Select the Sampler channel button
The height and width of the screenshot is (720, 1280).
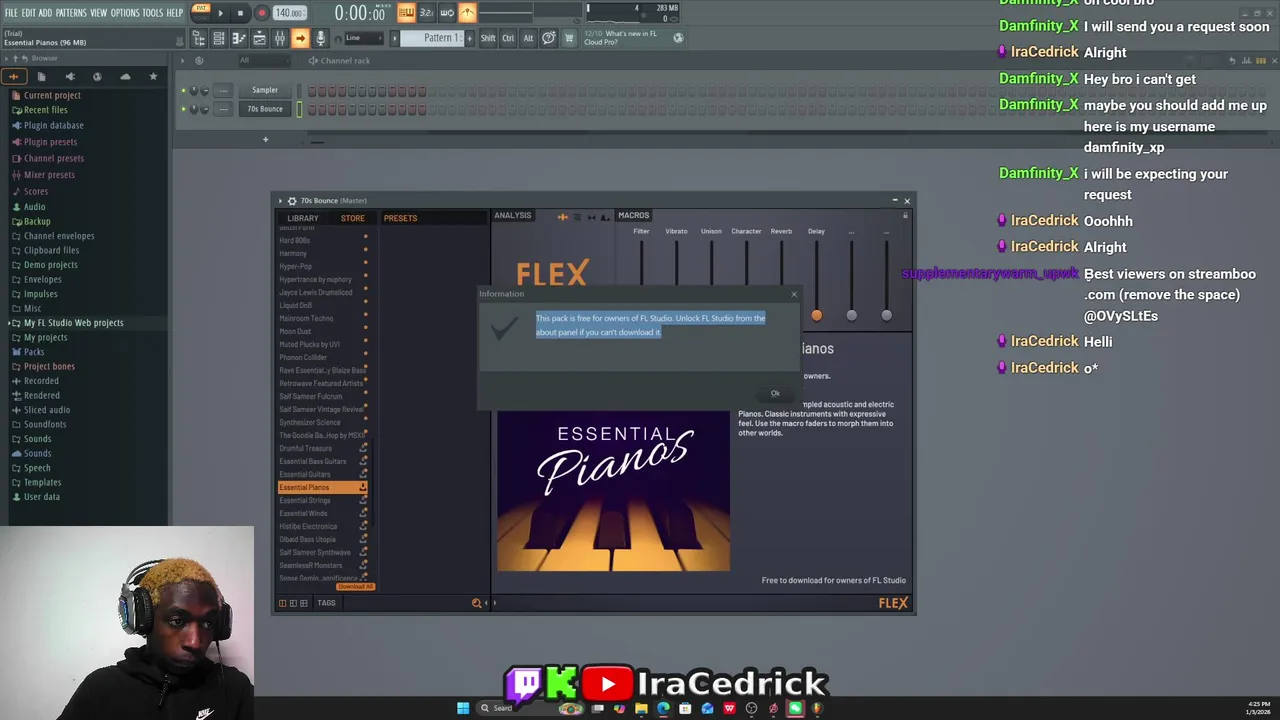pyautogui.click(x=265, y=90)
